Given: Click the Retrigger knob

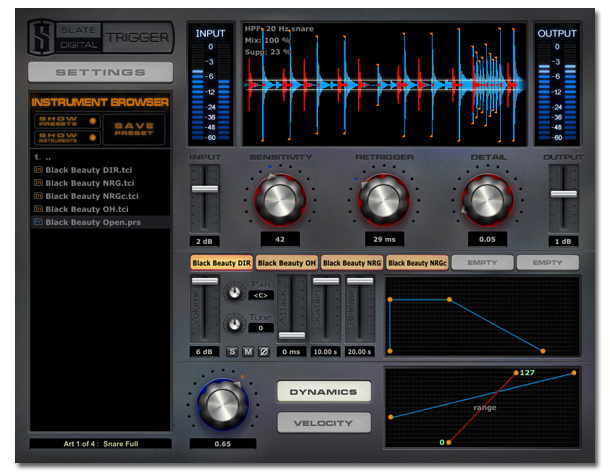Looking at the screenshot, I should coord(384,200).
